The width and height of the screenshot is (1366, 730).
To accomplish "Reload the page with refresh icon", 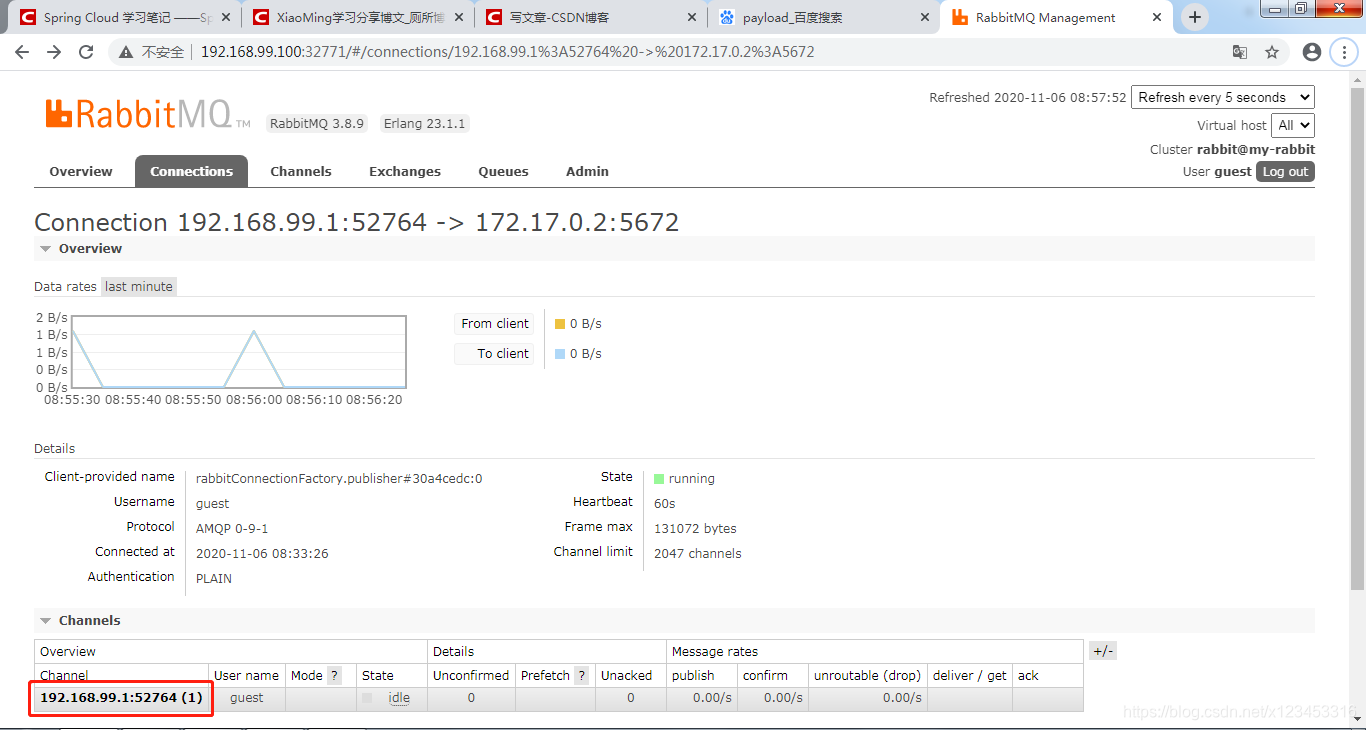I will click(x=86, y=52).
